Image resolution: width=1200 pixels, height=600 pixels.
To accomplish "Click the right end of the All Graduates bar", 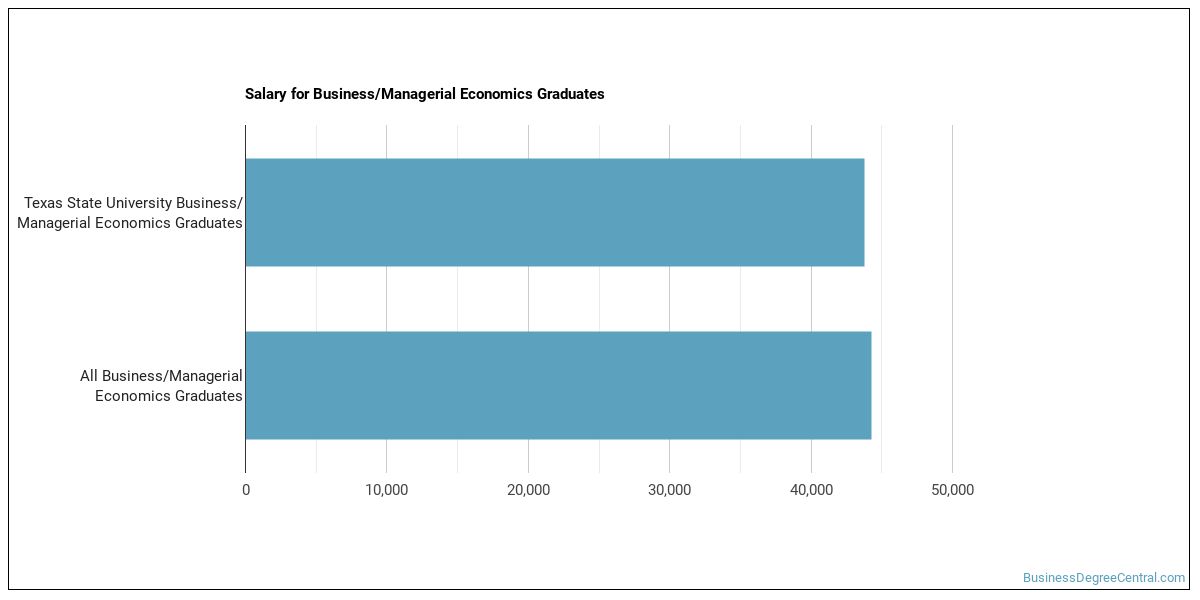I will [x=869, y=385].
